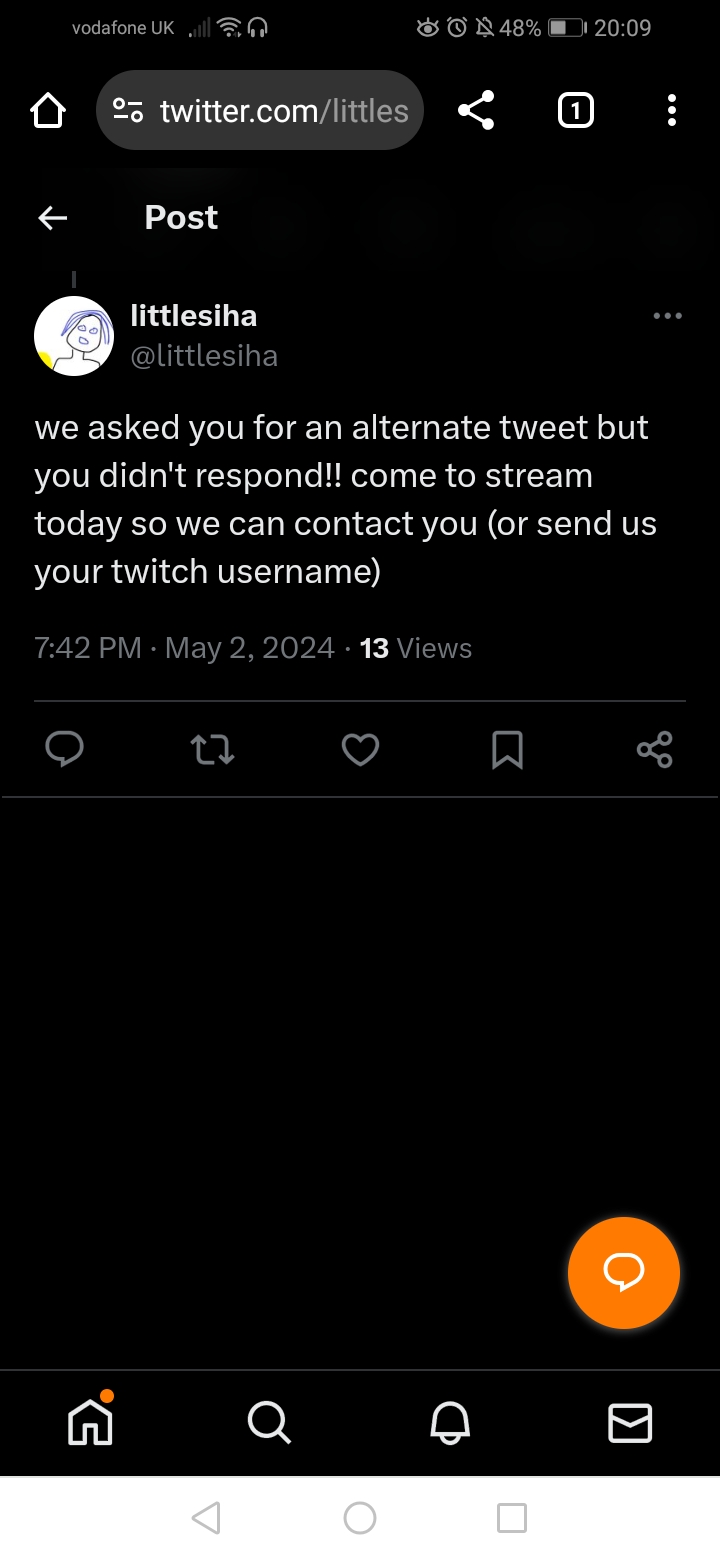Image resolution: width=720 pixels, height=1560 pixels.
Task: Click the littlesiha display name
Action: (193, 316)
